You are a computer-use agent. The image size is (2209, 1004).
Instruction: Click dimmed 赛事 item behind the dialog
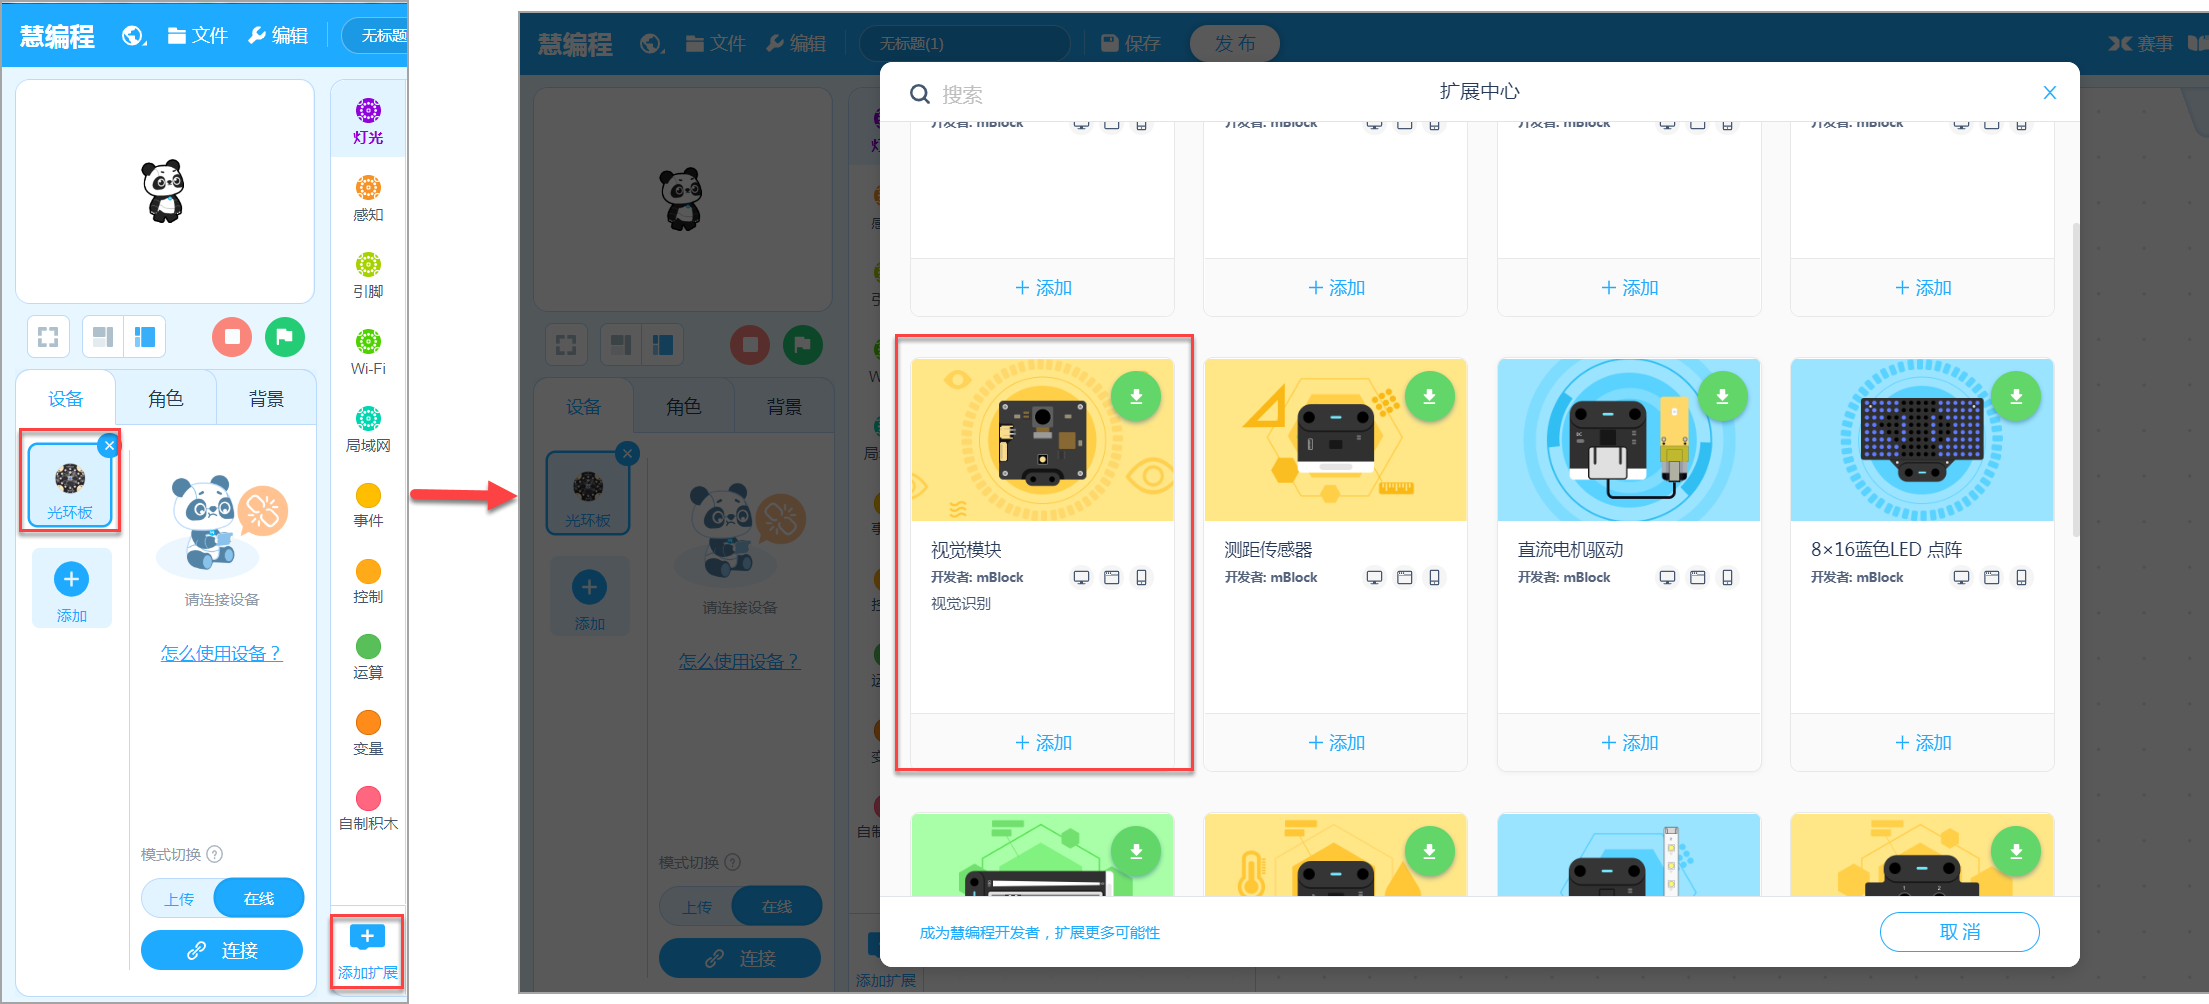(x=2142, y=43)
